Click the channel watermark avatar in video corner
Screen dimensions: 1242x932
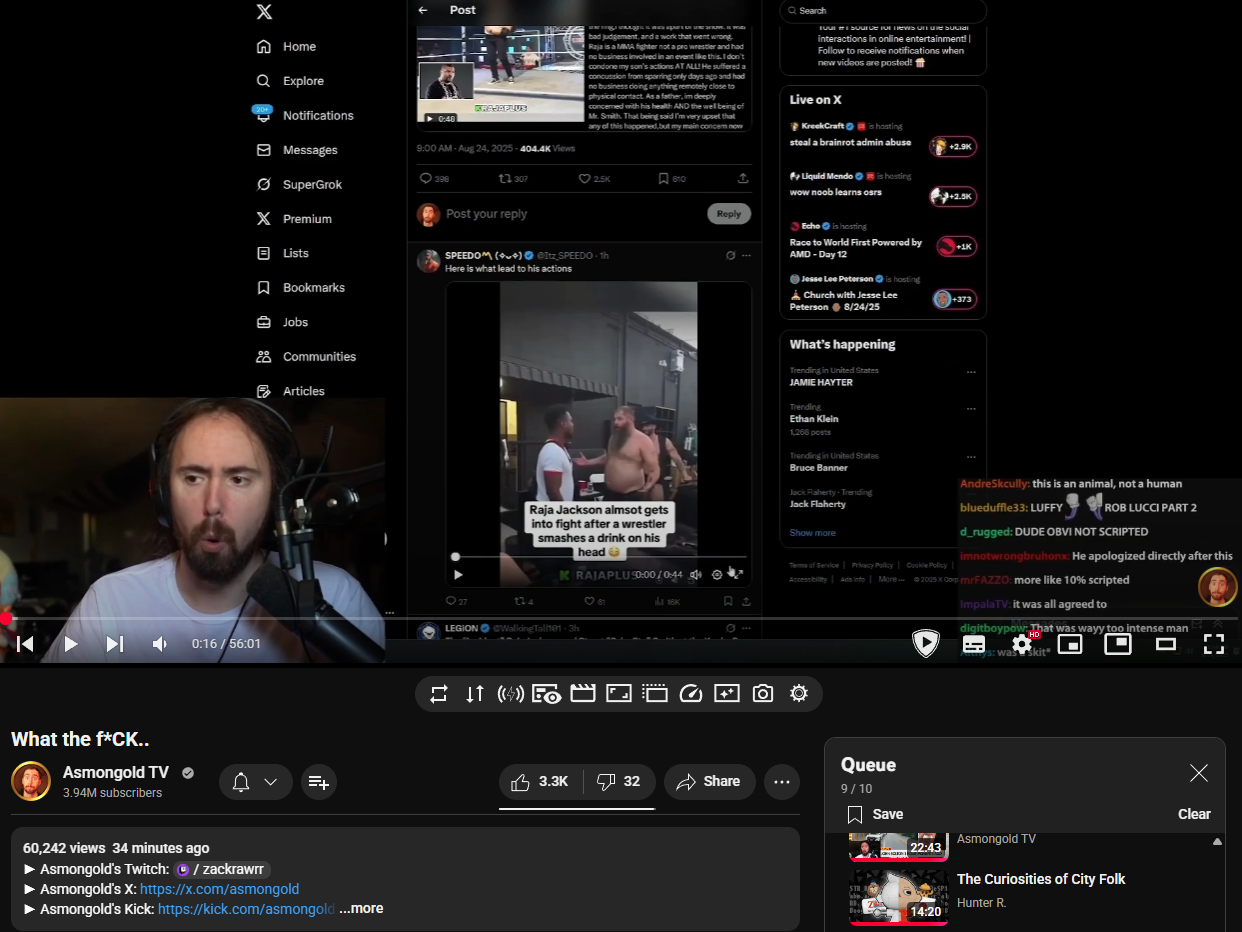point(1218,587)
